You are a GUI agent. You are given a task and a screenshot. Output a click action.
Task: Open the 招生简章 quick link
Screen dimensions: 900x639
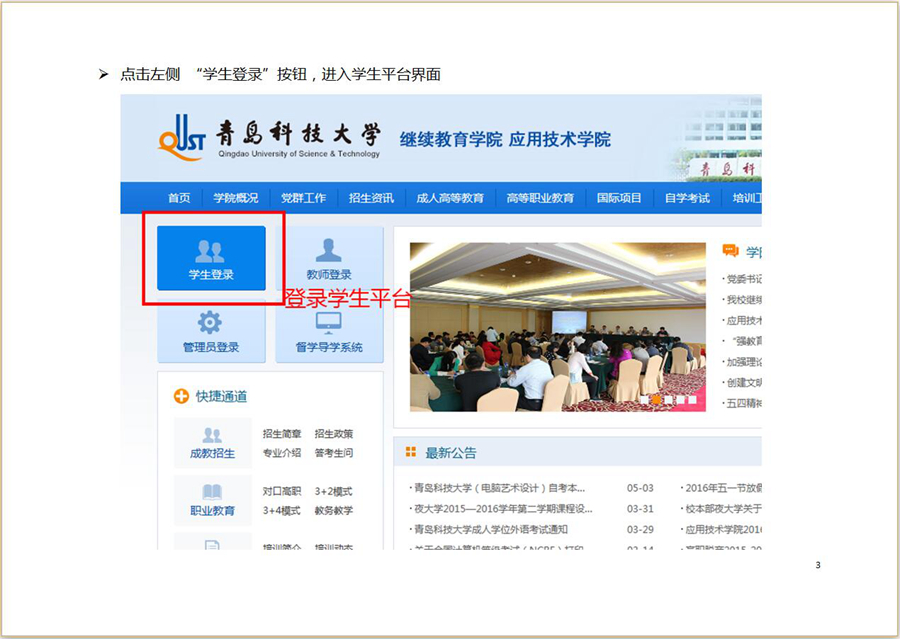click(282, 434)
